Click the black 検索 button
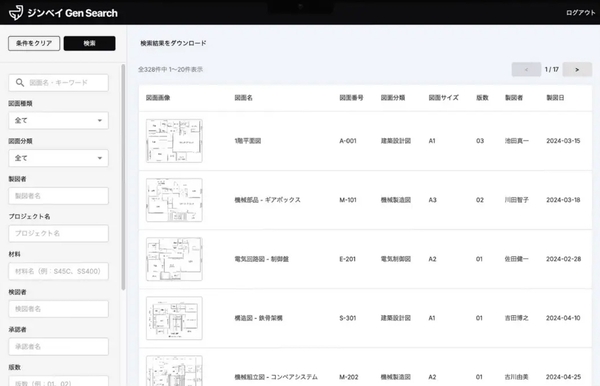Screen dimensions: 600x386 pos(90,43)
